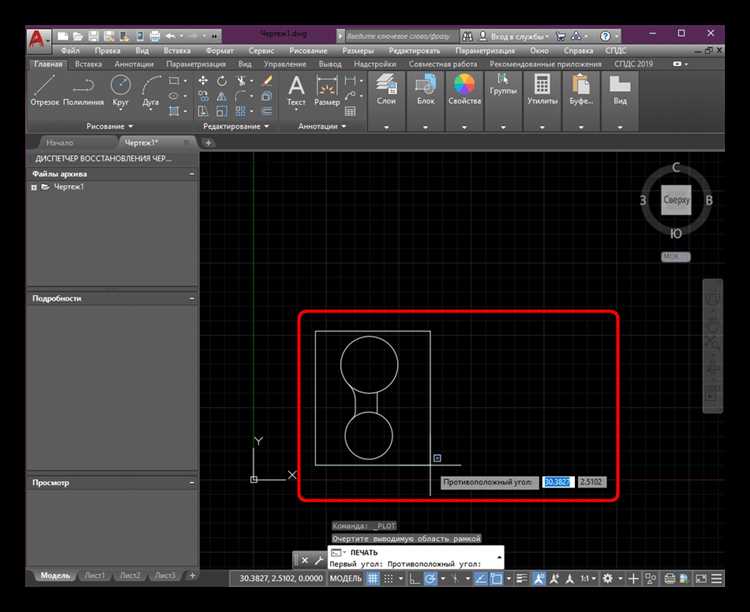Activate the Текст text annotation tool
Image resolution: width=750 pixels, height=612 pixels.
point(296,90)
